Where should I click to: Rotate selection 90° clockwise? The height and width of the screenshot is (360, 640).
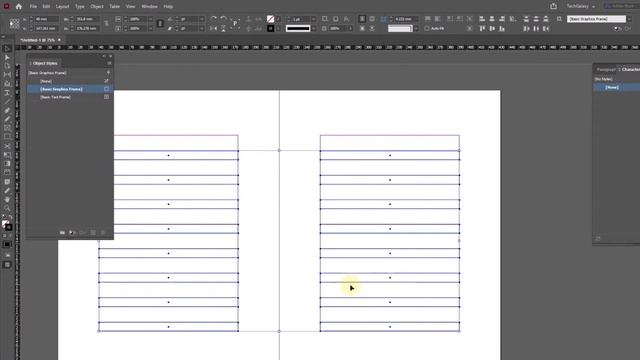click(x=213, y=19)
